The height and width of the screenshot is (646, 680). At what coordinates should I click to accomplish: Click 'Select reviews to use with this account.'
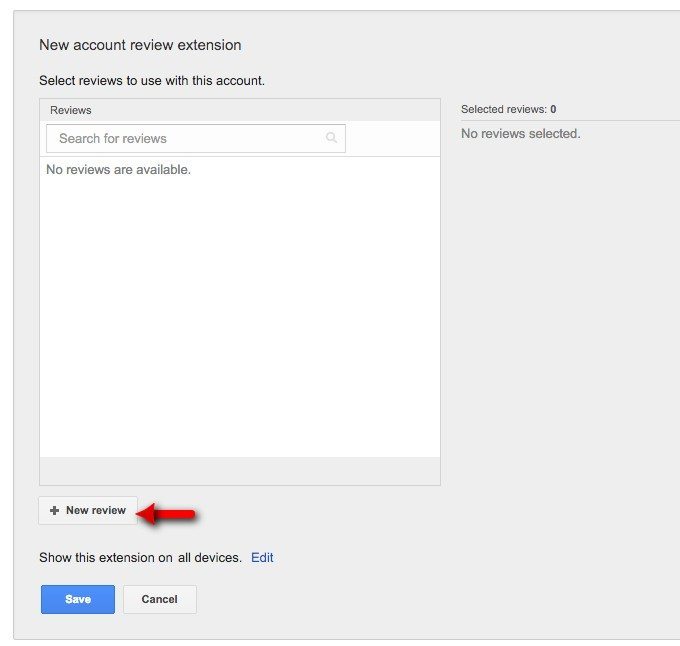152,81
